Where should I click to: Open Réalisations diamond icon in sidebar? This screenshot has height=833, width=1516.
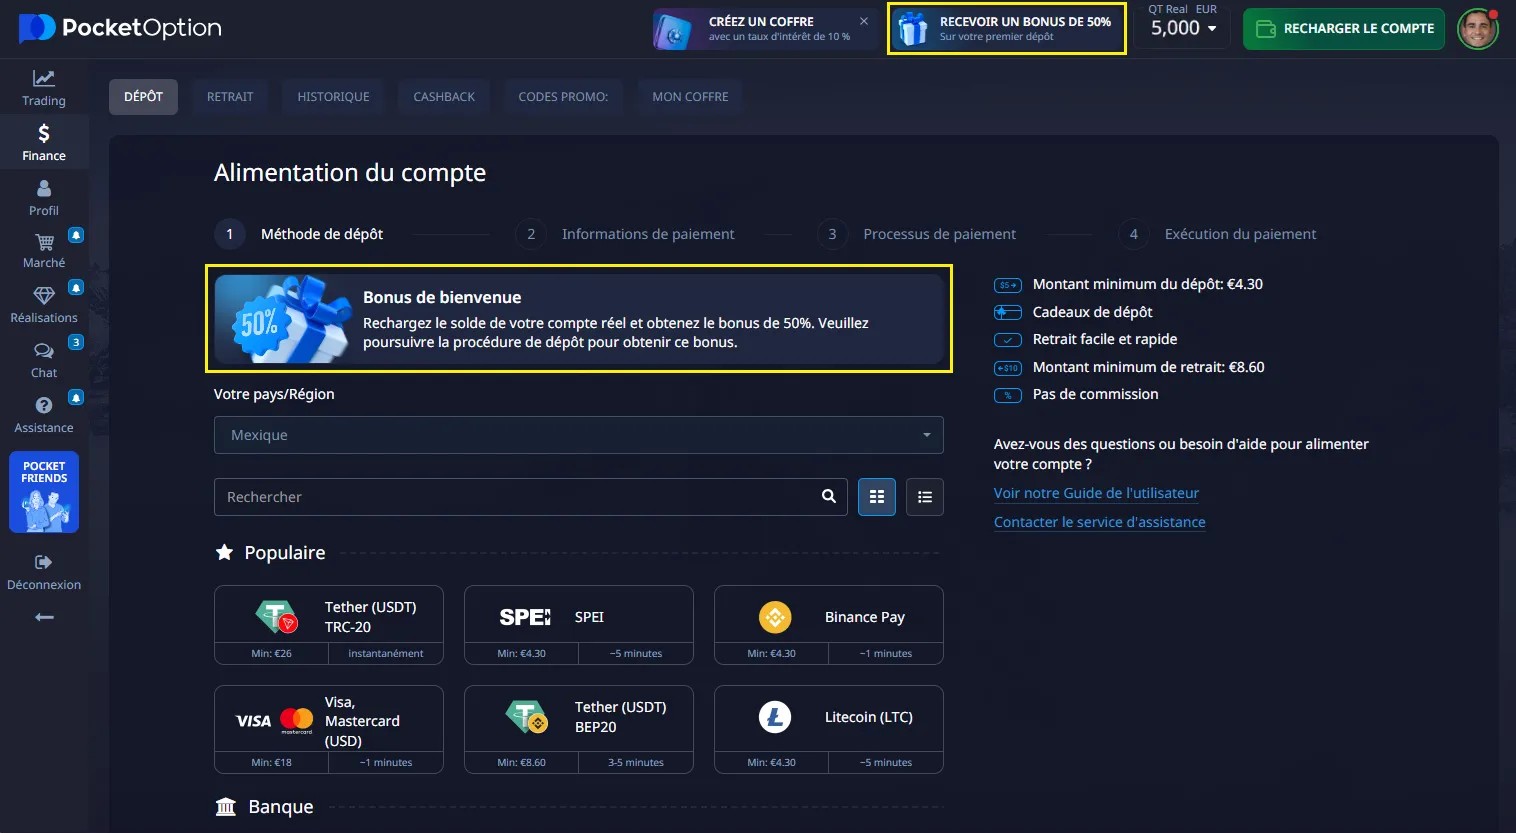pos(44,296)
